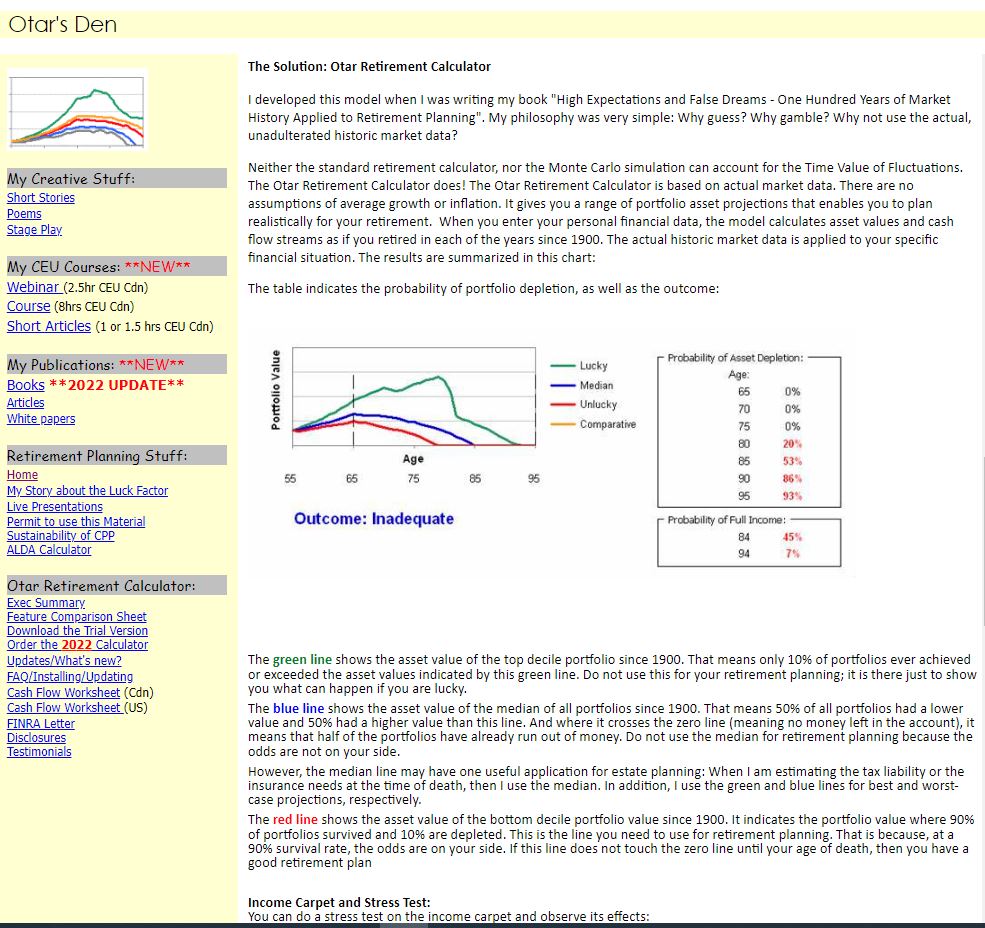This screenshot has width=985, height=928.
Task: Go to the retirement planning Home link
Action: pyautogui.click(x=22, y=475)
